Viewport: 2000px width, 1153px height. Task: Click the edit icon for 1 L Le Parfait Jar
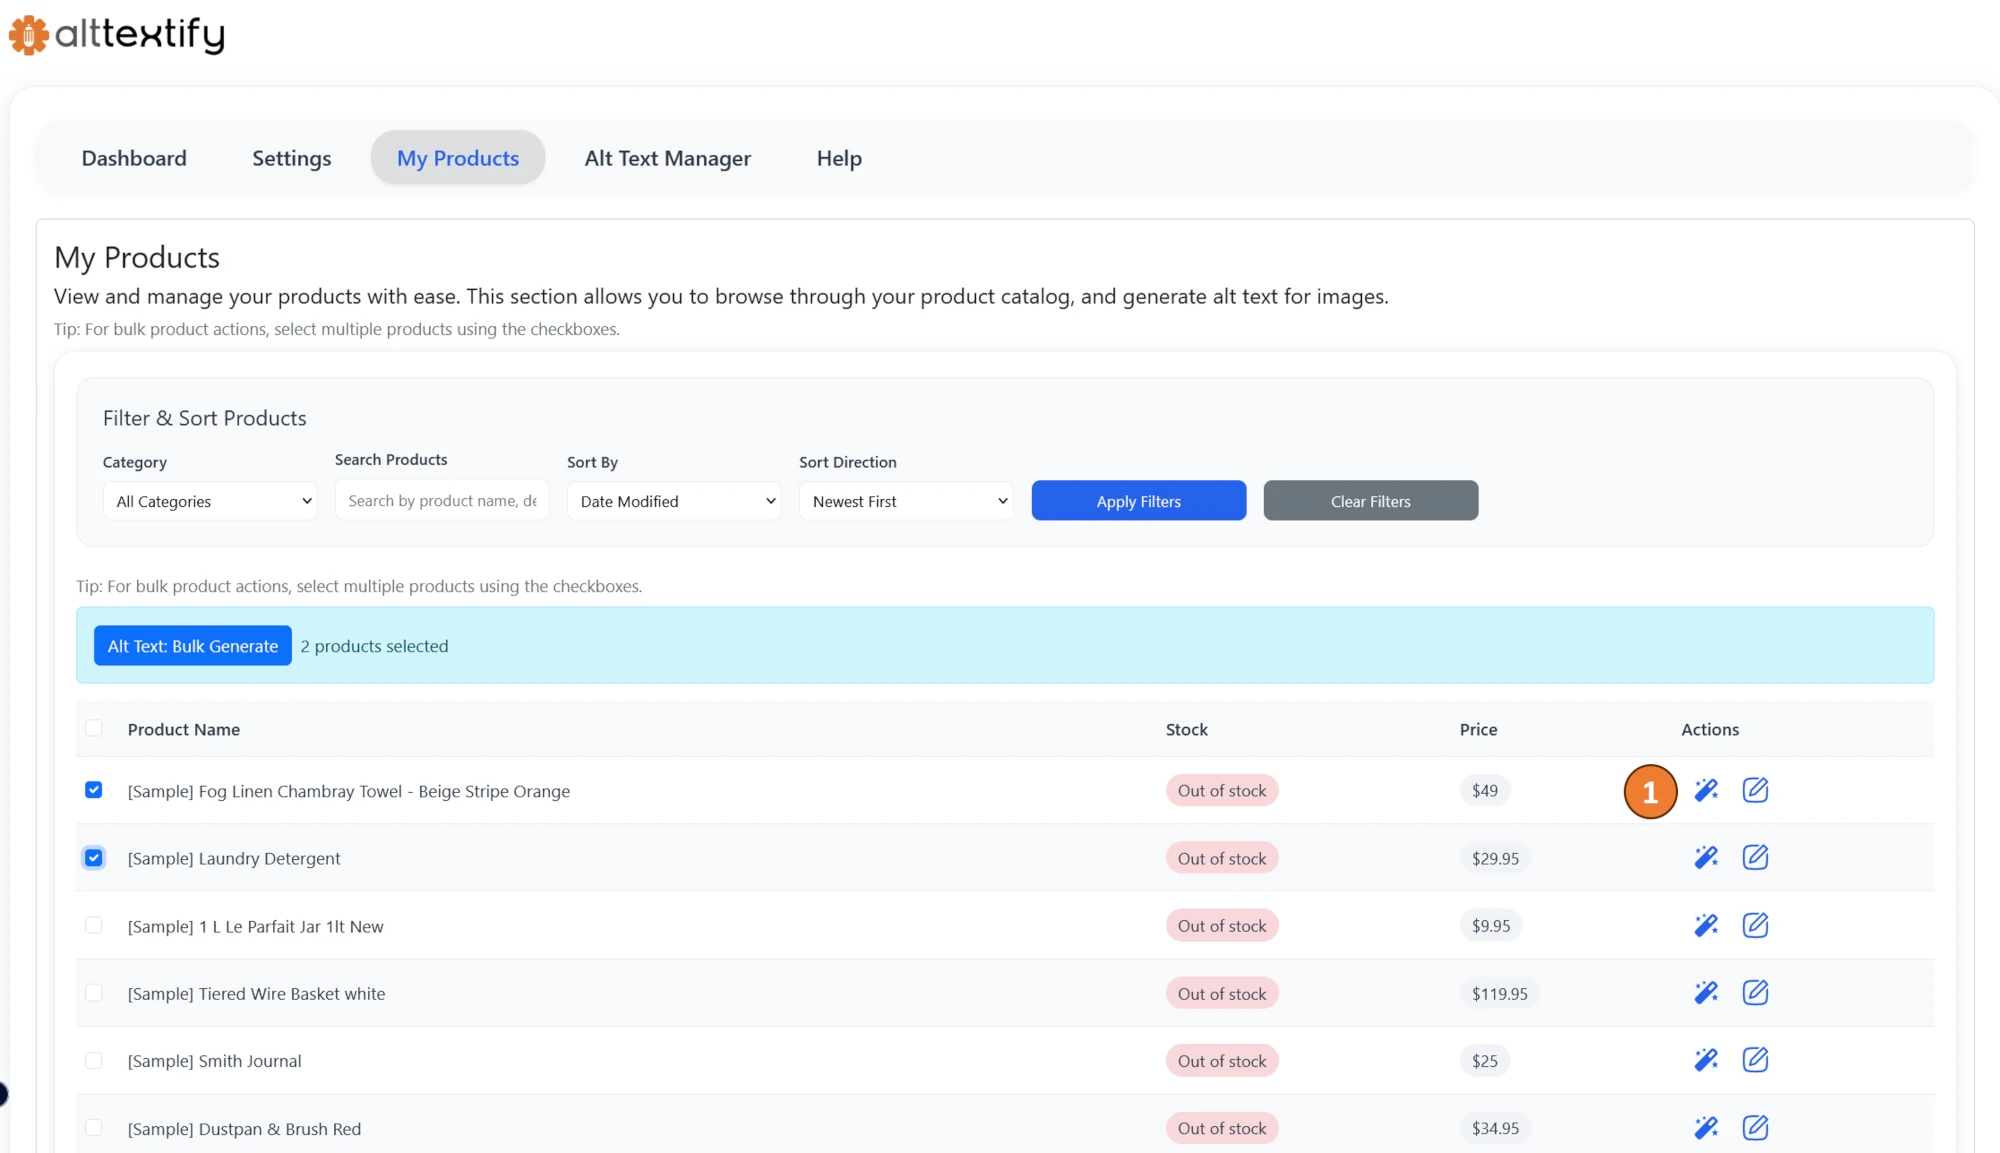pyautogui.click(x=1756, y=925)
